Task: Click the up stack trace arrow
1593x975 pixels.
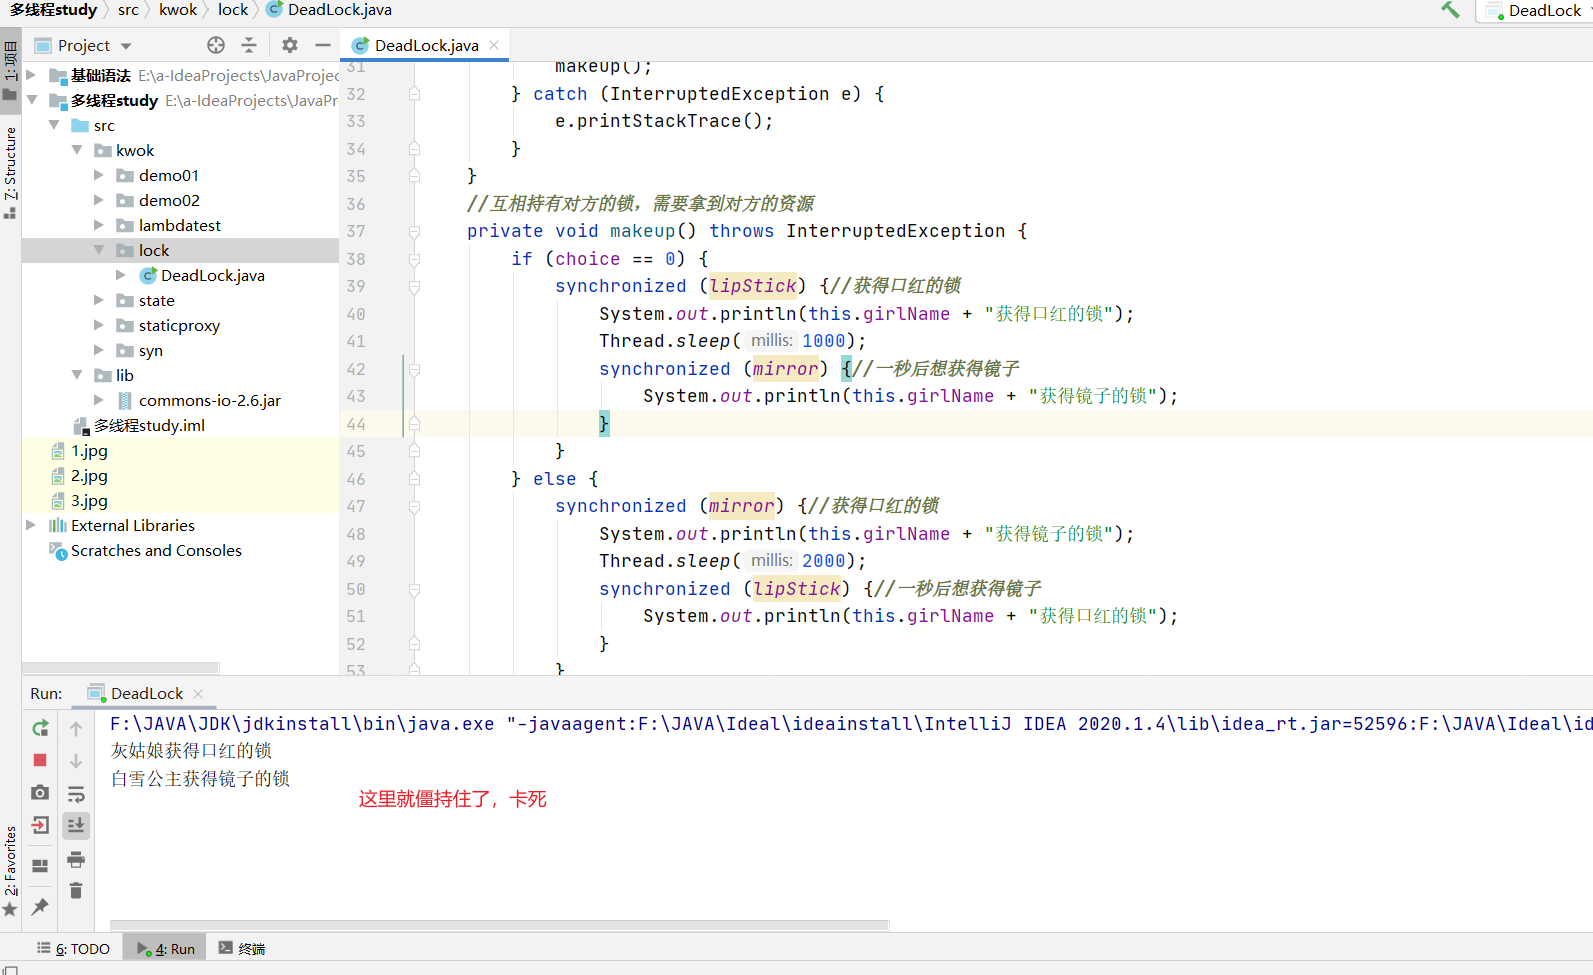Action: coord(76,729)
